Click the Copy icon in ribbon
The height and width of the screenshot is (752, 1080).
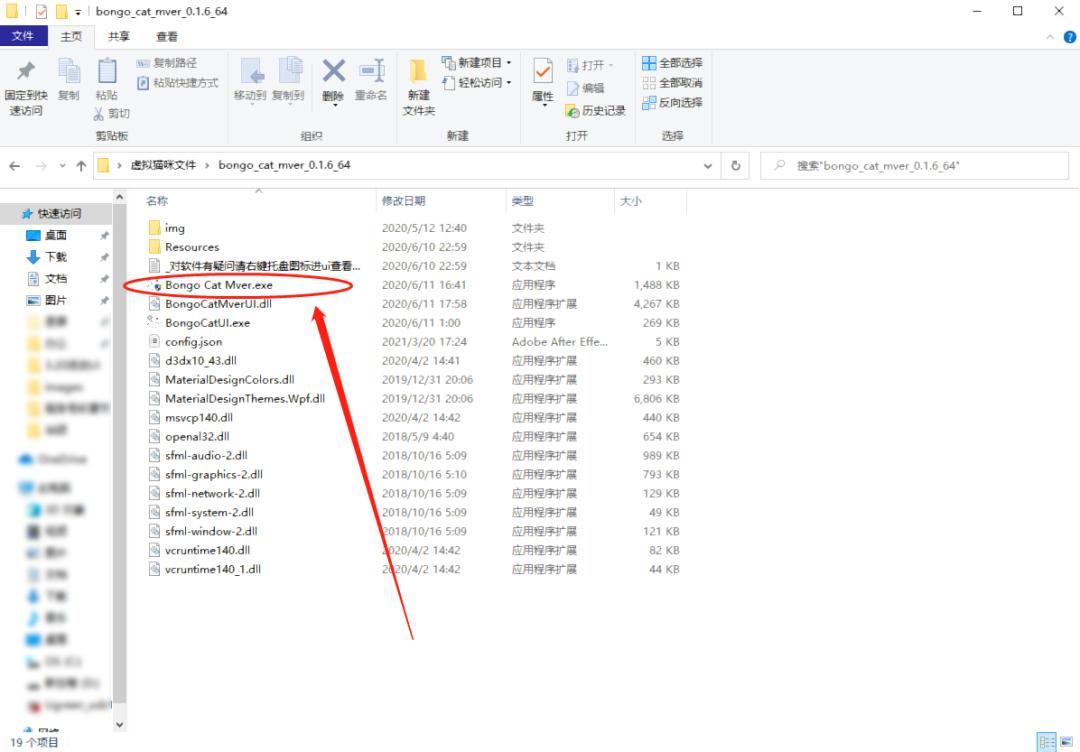click(x=68, y=73)
